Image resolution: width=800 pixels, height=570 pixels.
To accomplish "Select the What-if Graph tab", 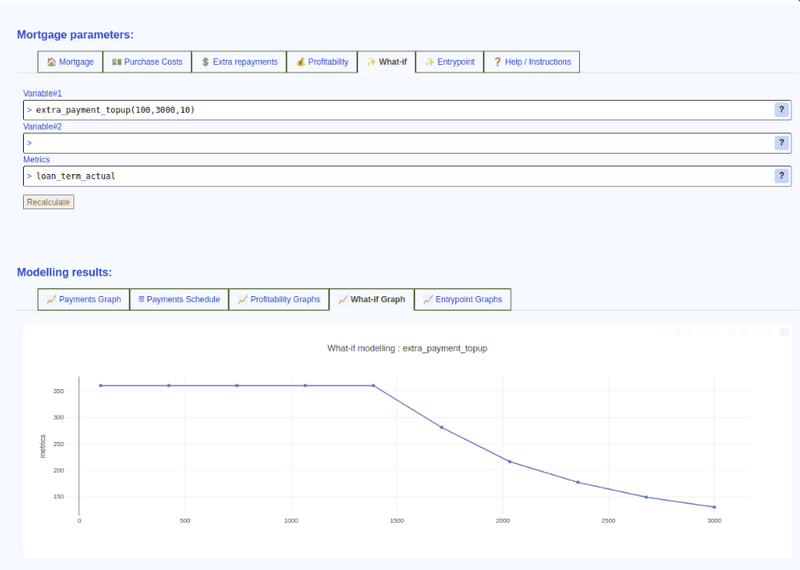I will [x=372, y=299].
